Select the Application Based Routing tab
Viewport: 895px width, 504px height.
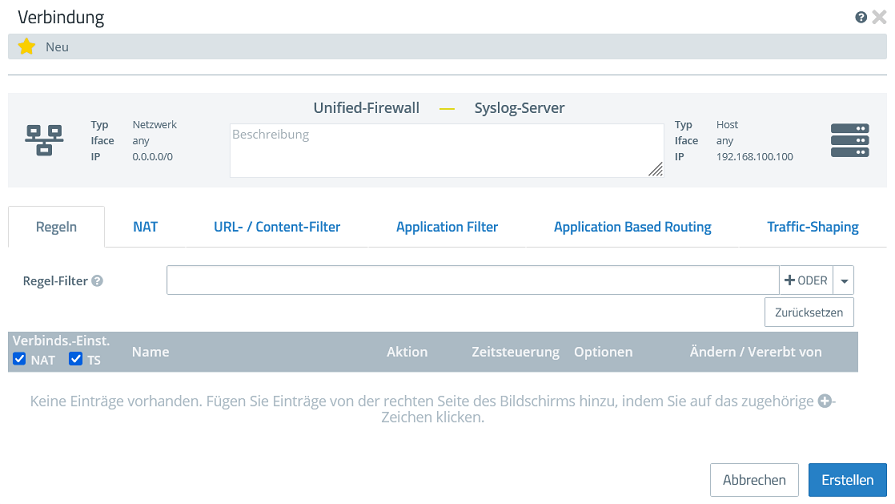click(632, 227)
